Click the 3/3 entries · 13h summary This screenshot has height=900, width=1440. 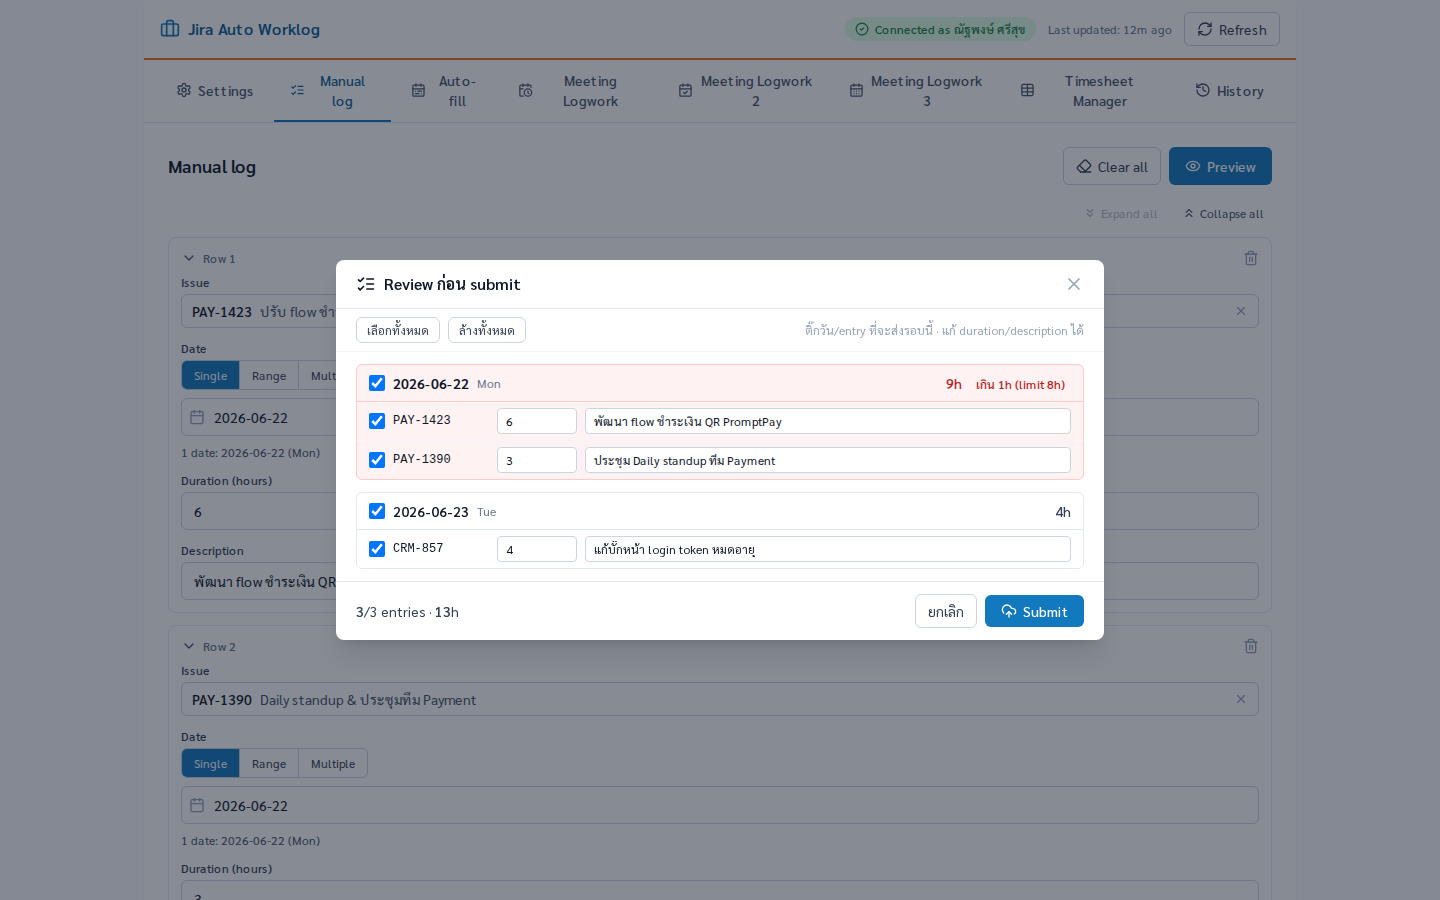(x=407, y=612)
